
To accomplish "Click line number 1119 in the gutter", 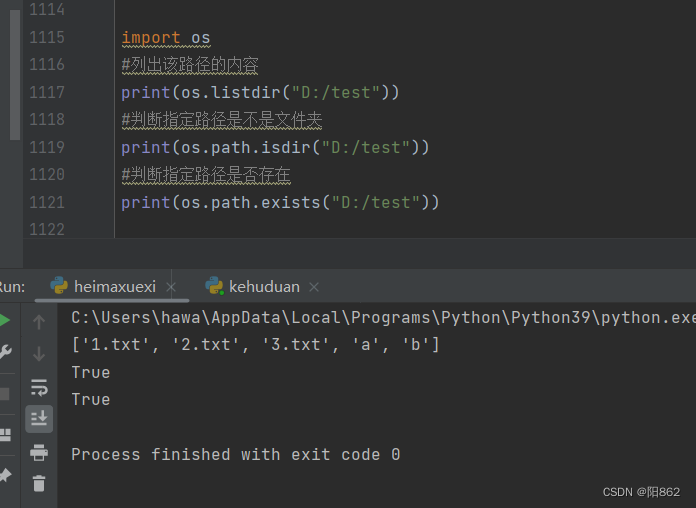I will [x=47, y=147].
